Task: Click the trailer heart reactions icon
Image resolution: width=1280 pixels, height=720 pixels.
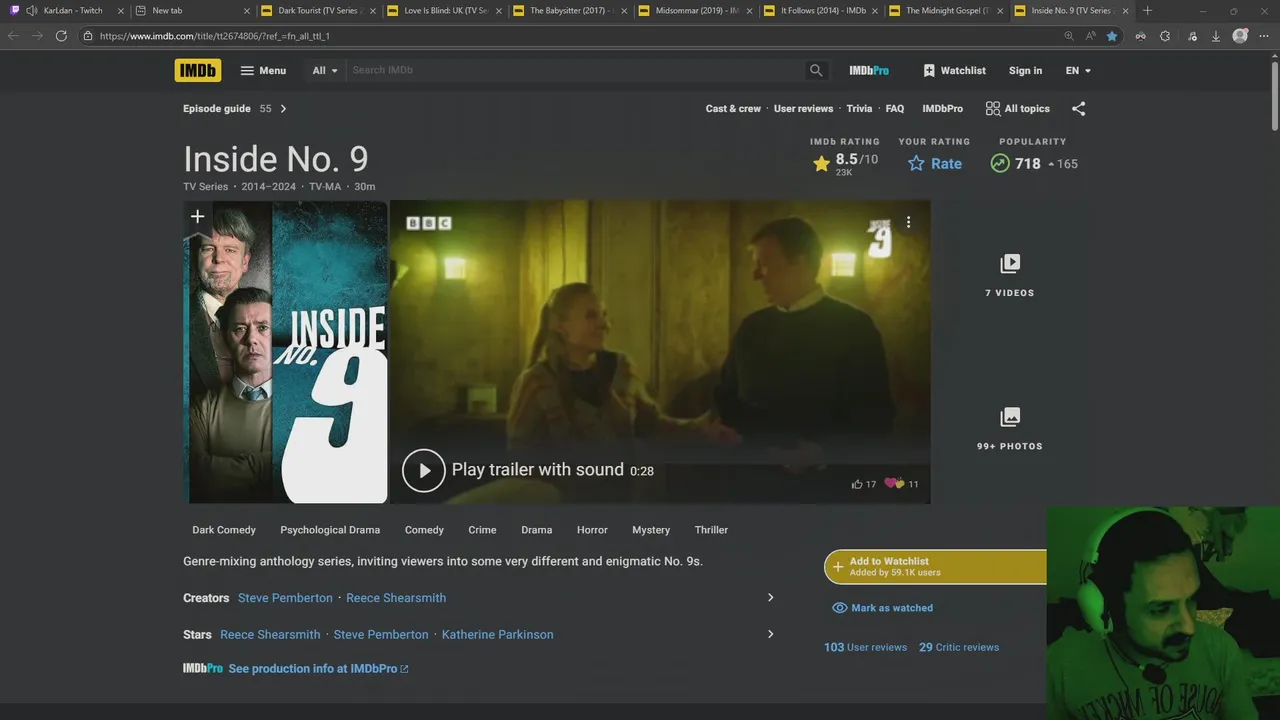Action: (894, 484)
